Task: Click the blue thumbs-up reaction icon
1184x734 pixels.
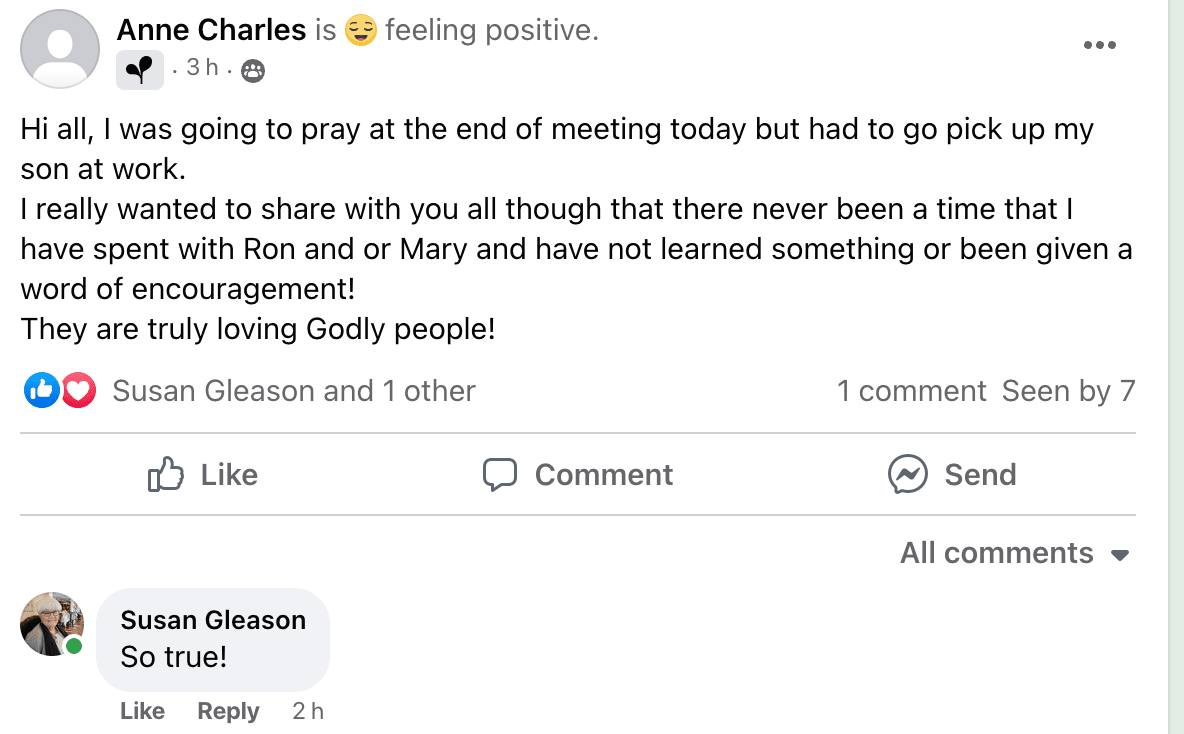Action: click(41, 390)
